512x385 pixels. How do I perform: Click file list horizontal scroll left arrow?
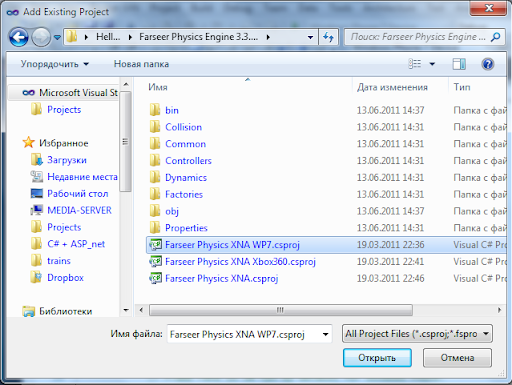point(141,310)
